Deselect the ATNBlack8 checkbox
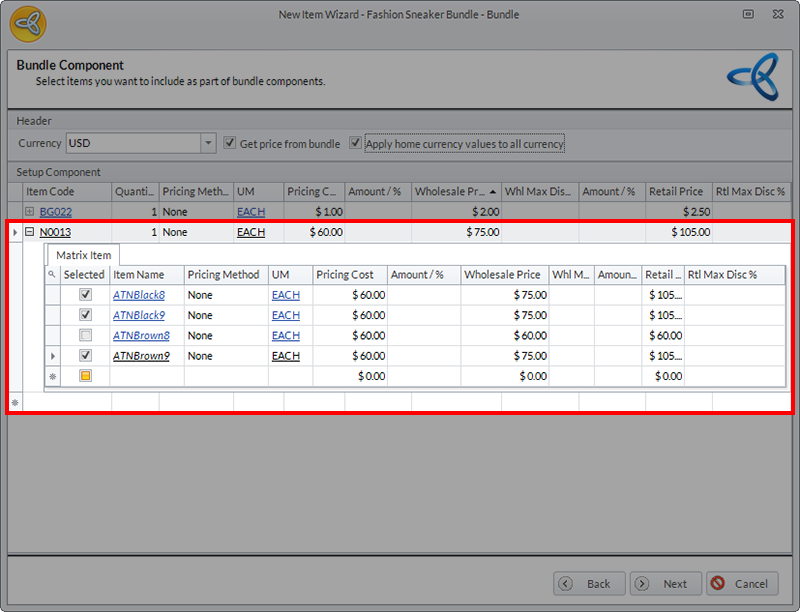The width and height of the screenshot is (800, 612). coord(85,295)
